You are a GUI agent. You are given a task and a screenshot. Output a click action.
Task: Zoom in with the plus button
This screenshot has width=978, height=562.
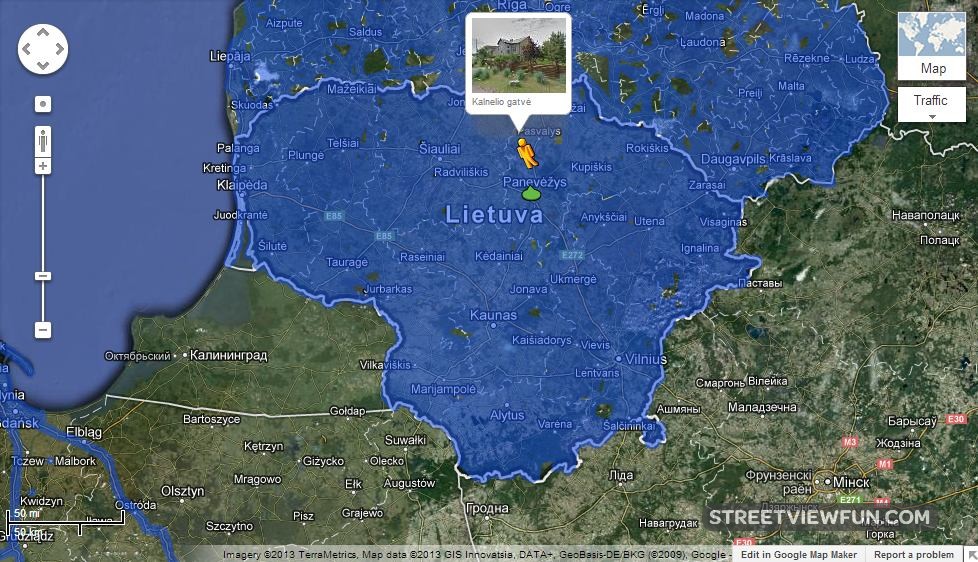pyautogui.click(x=43, y=166)
